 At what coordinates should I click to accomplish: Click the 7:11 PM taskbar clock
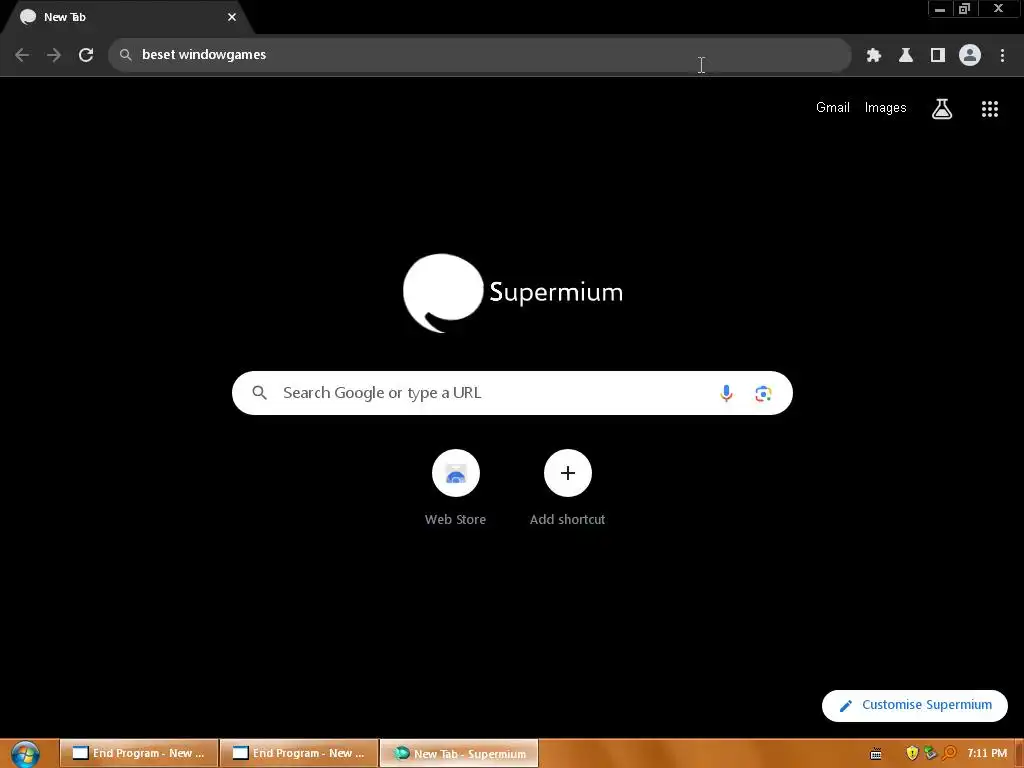point(987,753)
